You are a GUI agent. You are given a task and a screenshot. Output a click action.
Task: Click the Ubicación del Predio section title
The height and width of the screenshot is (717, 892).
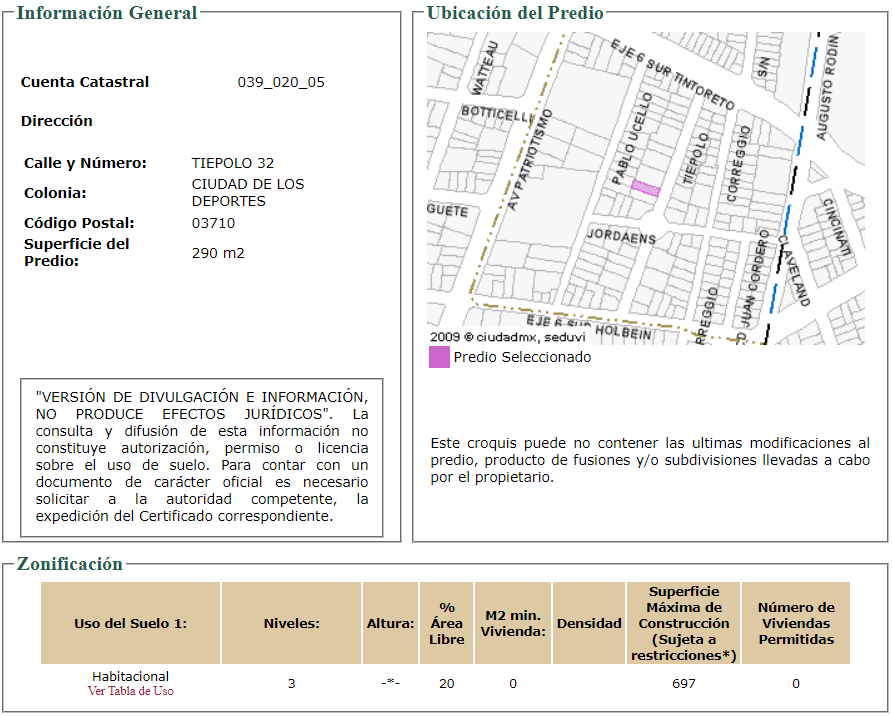(x=515, y=13)
